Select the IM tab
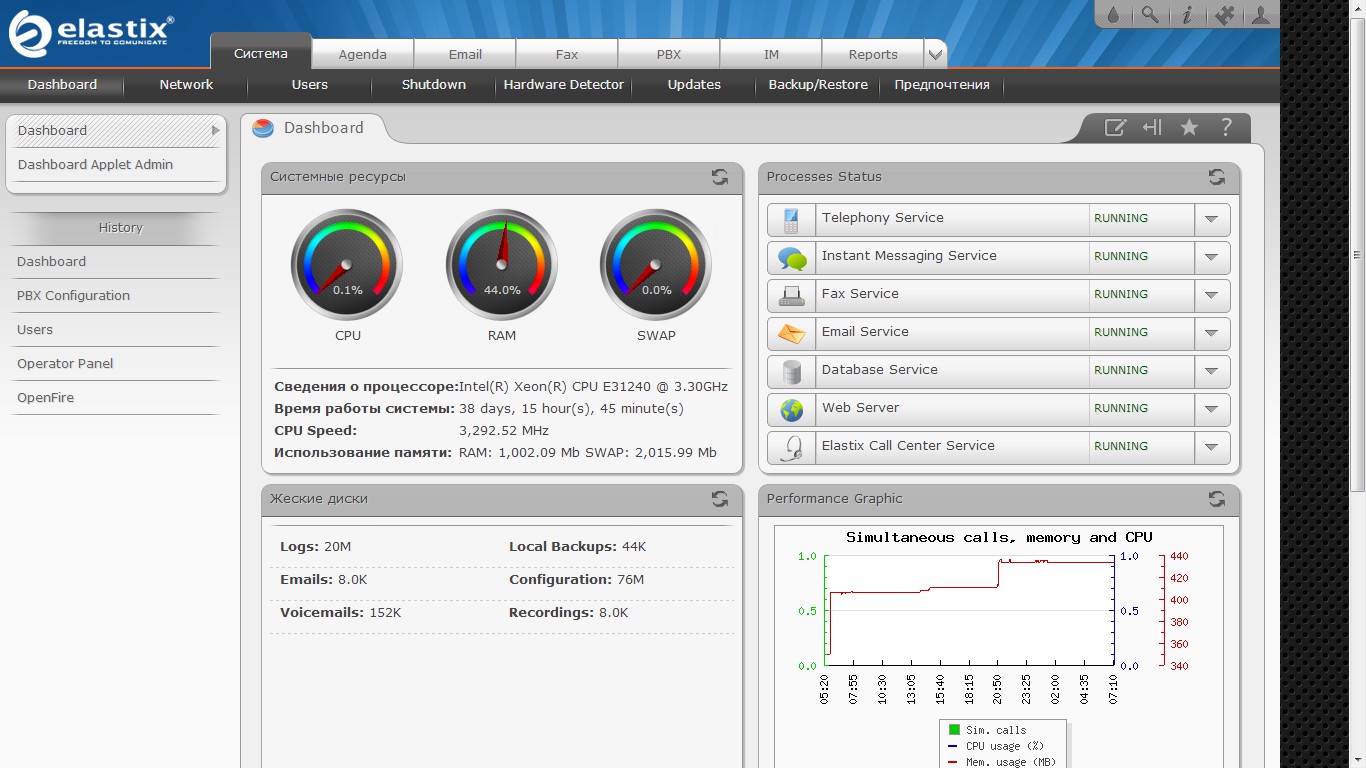1366x768 pixels. [771, 55]
